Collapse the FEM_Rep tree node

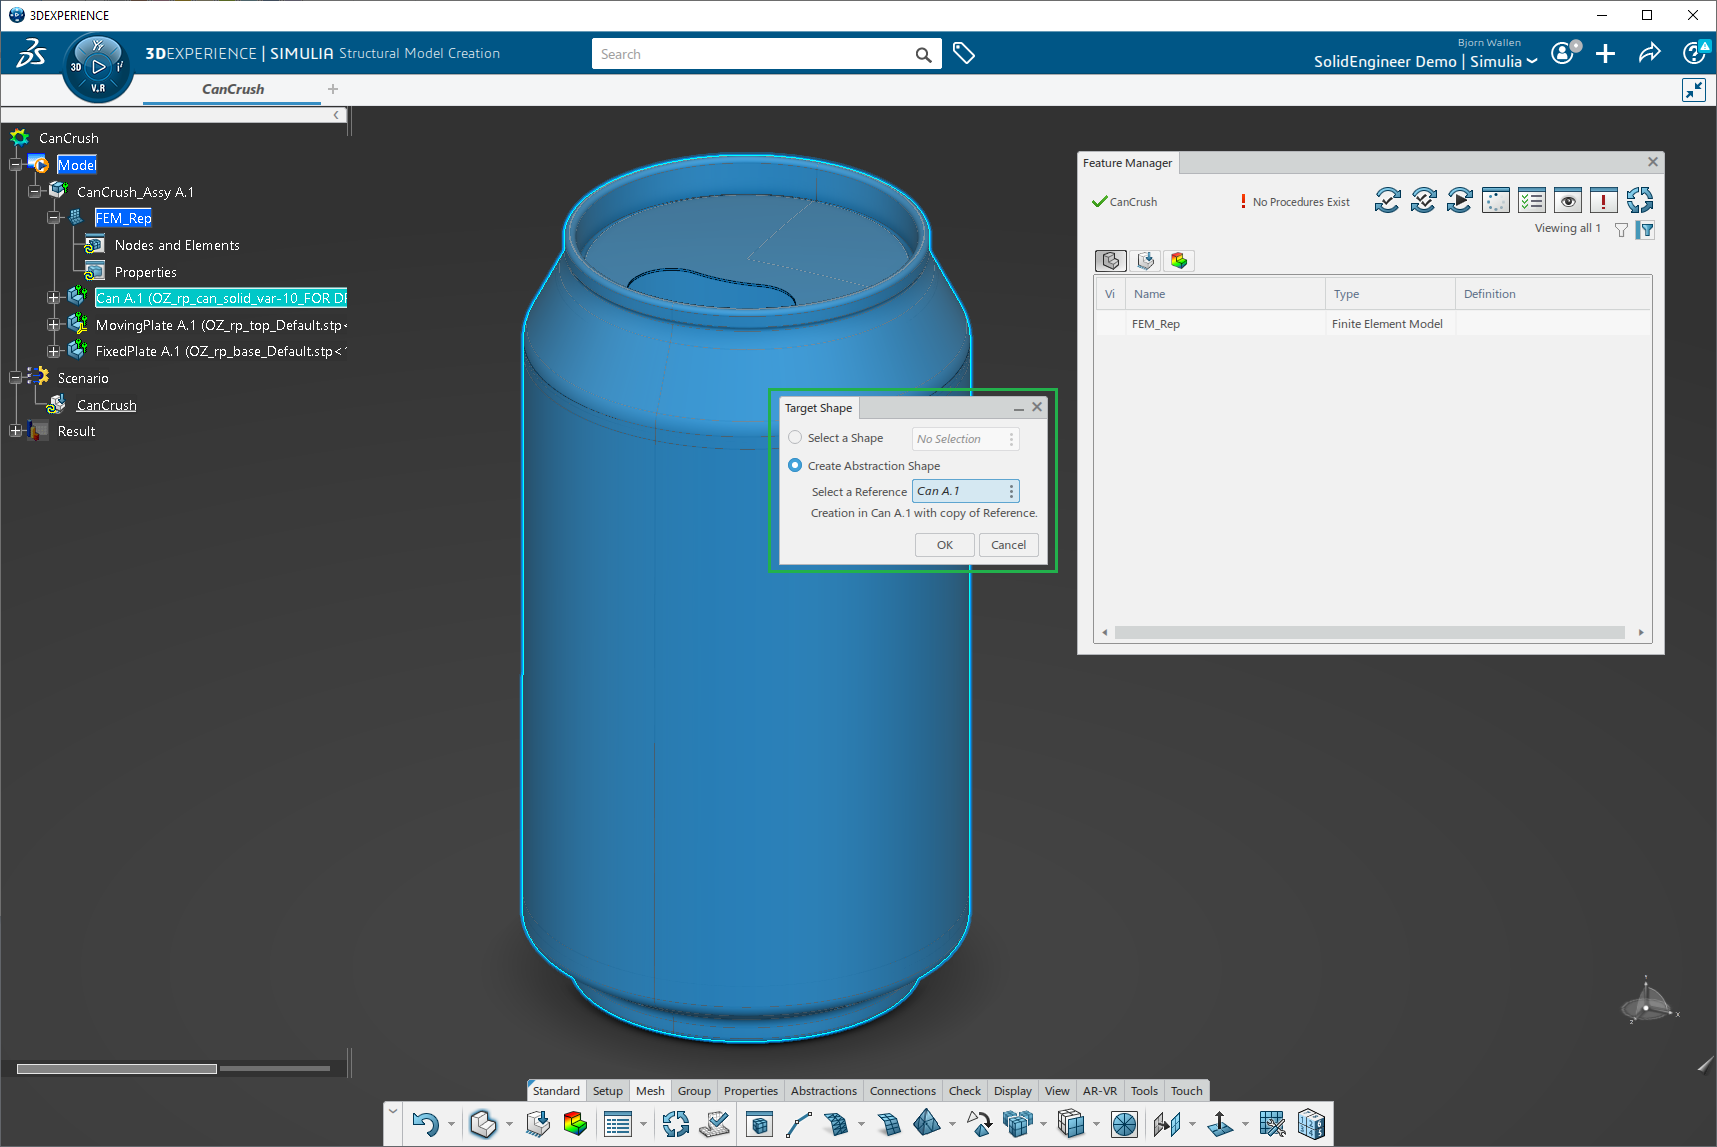pyautogui.click(x=54, y=218)
